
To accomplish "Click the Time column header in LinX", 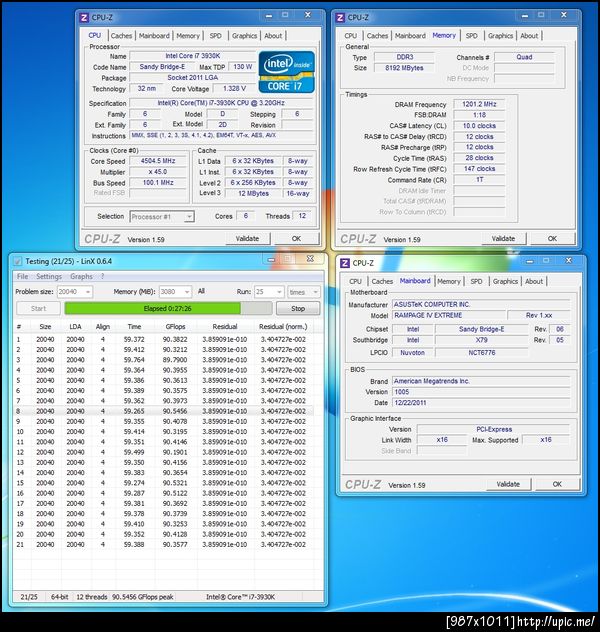I will [134, 327].
